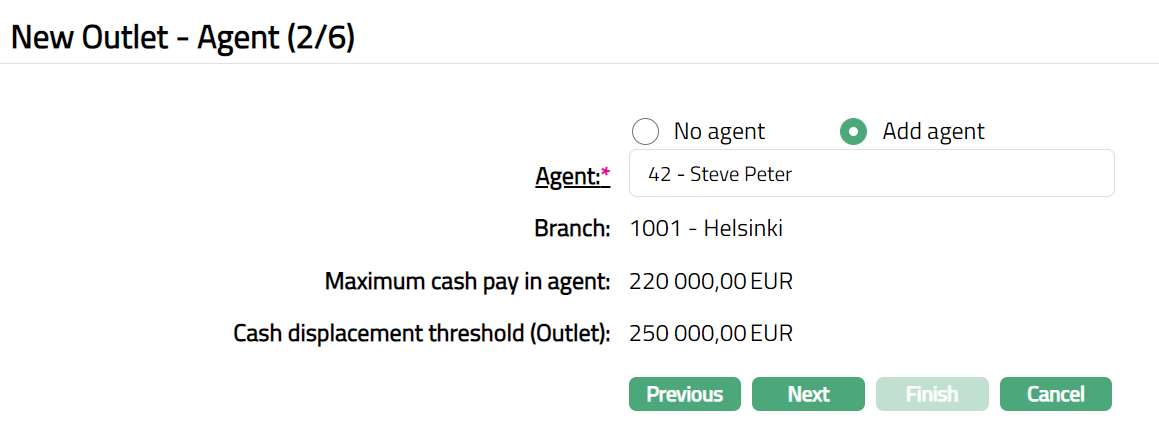The width and height of the screenshot is (1159, 437).
Task: Click EUR beside the 220 000,00 amount
Action: coord(772,282)
